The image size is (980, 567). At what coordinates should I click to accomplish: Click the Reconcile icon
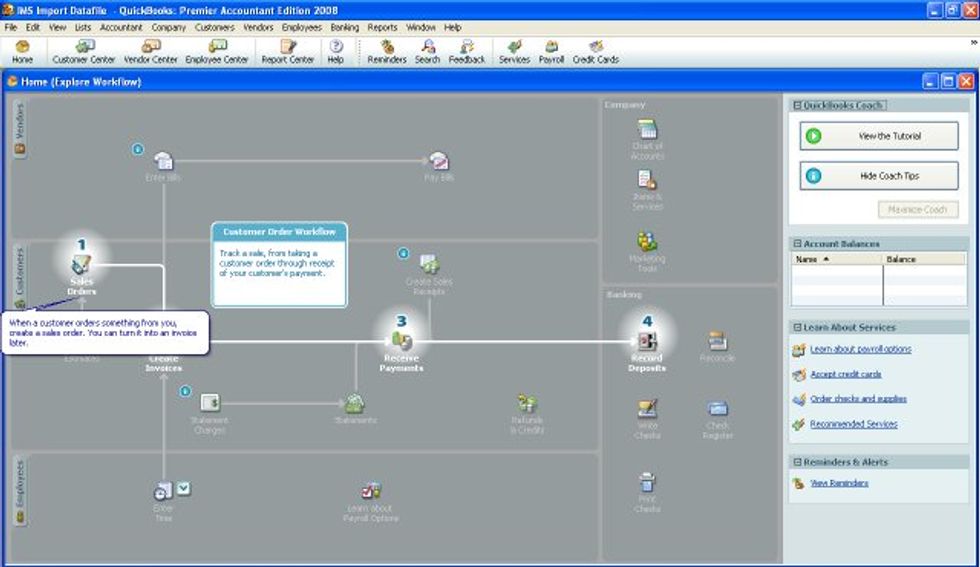point(718,341)
